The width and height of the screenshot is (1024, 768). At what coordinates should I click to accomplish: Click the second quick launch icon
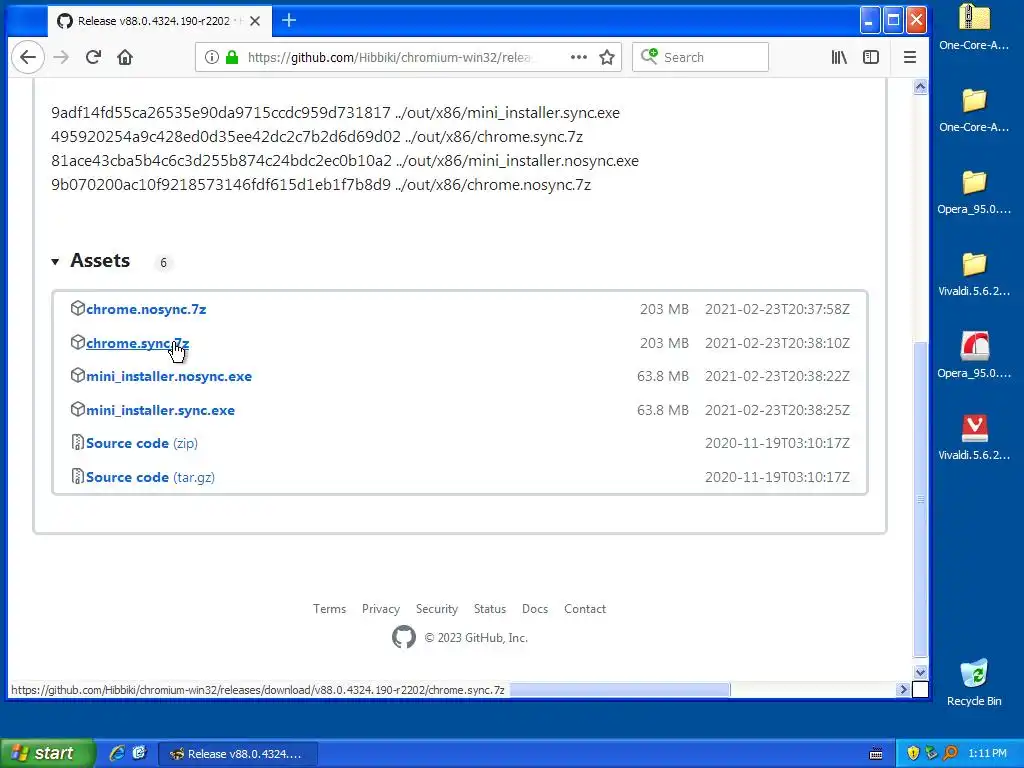click(140, 753)
